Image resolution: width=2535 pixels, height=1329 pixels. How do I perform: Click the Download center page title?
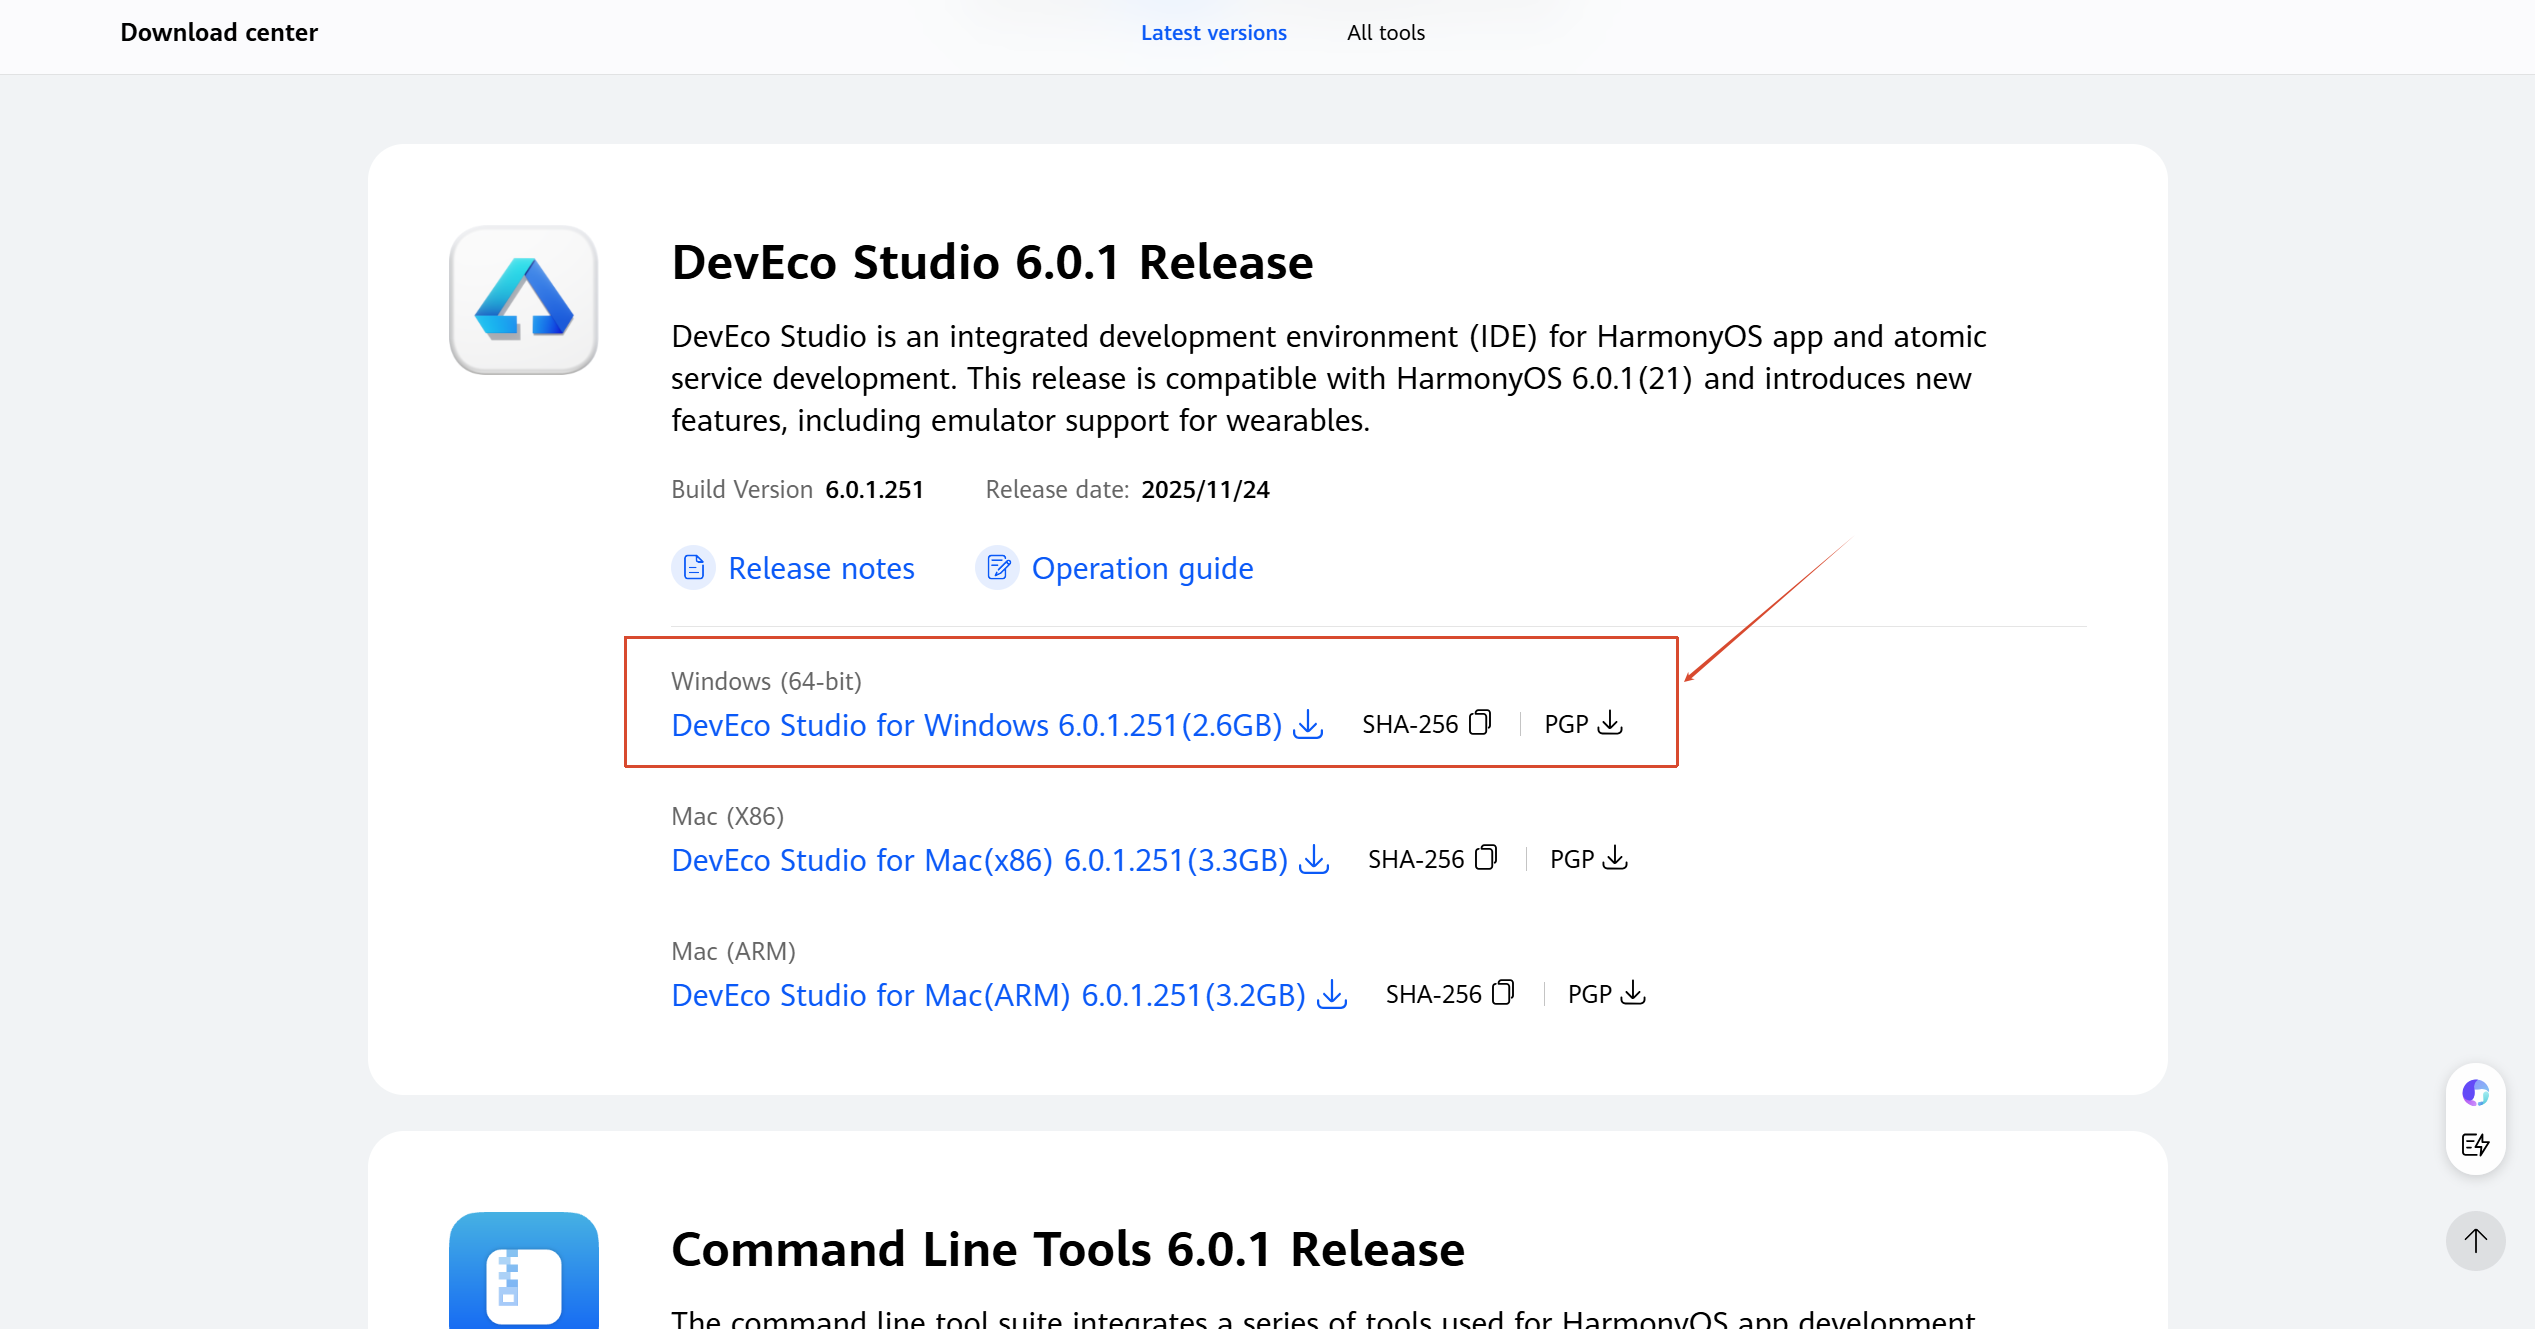219,33
